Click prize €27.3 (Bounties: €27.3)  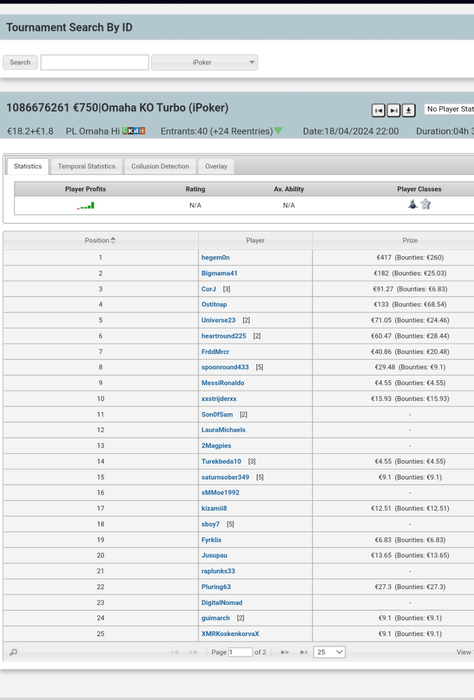click(x=410, y=587)
